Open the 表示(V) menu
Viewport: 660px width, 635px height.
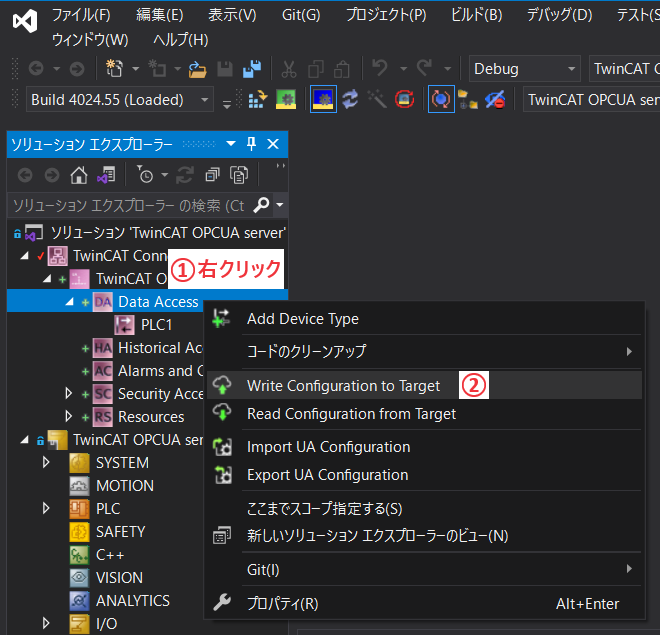click(232, 15)
